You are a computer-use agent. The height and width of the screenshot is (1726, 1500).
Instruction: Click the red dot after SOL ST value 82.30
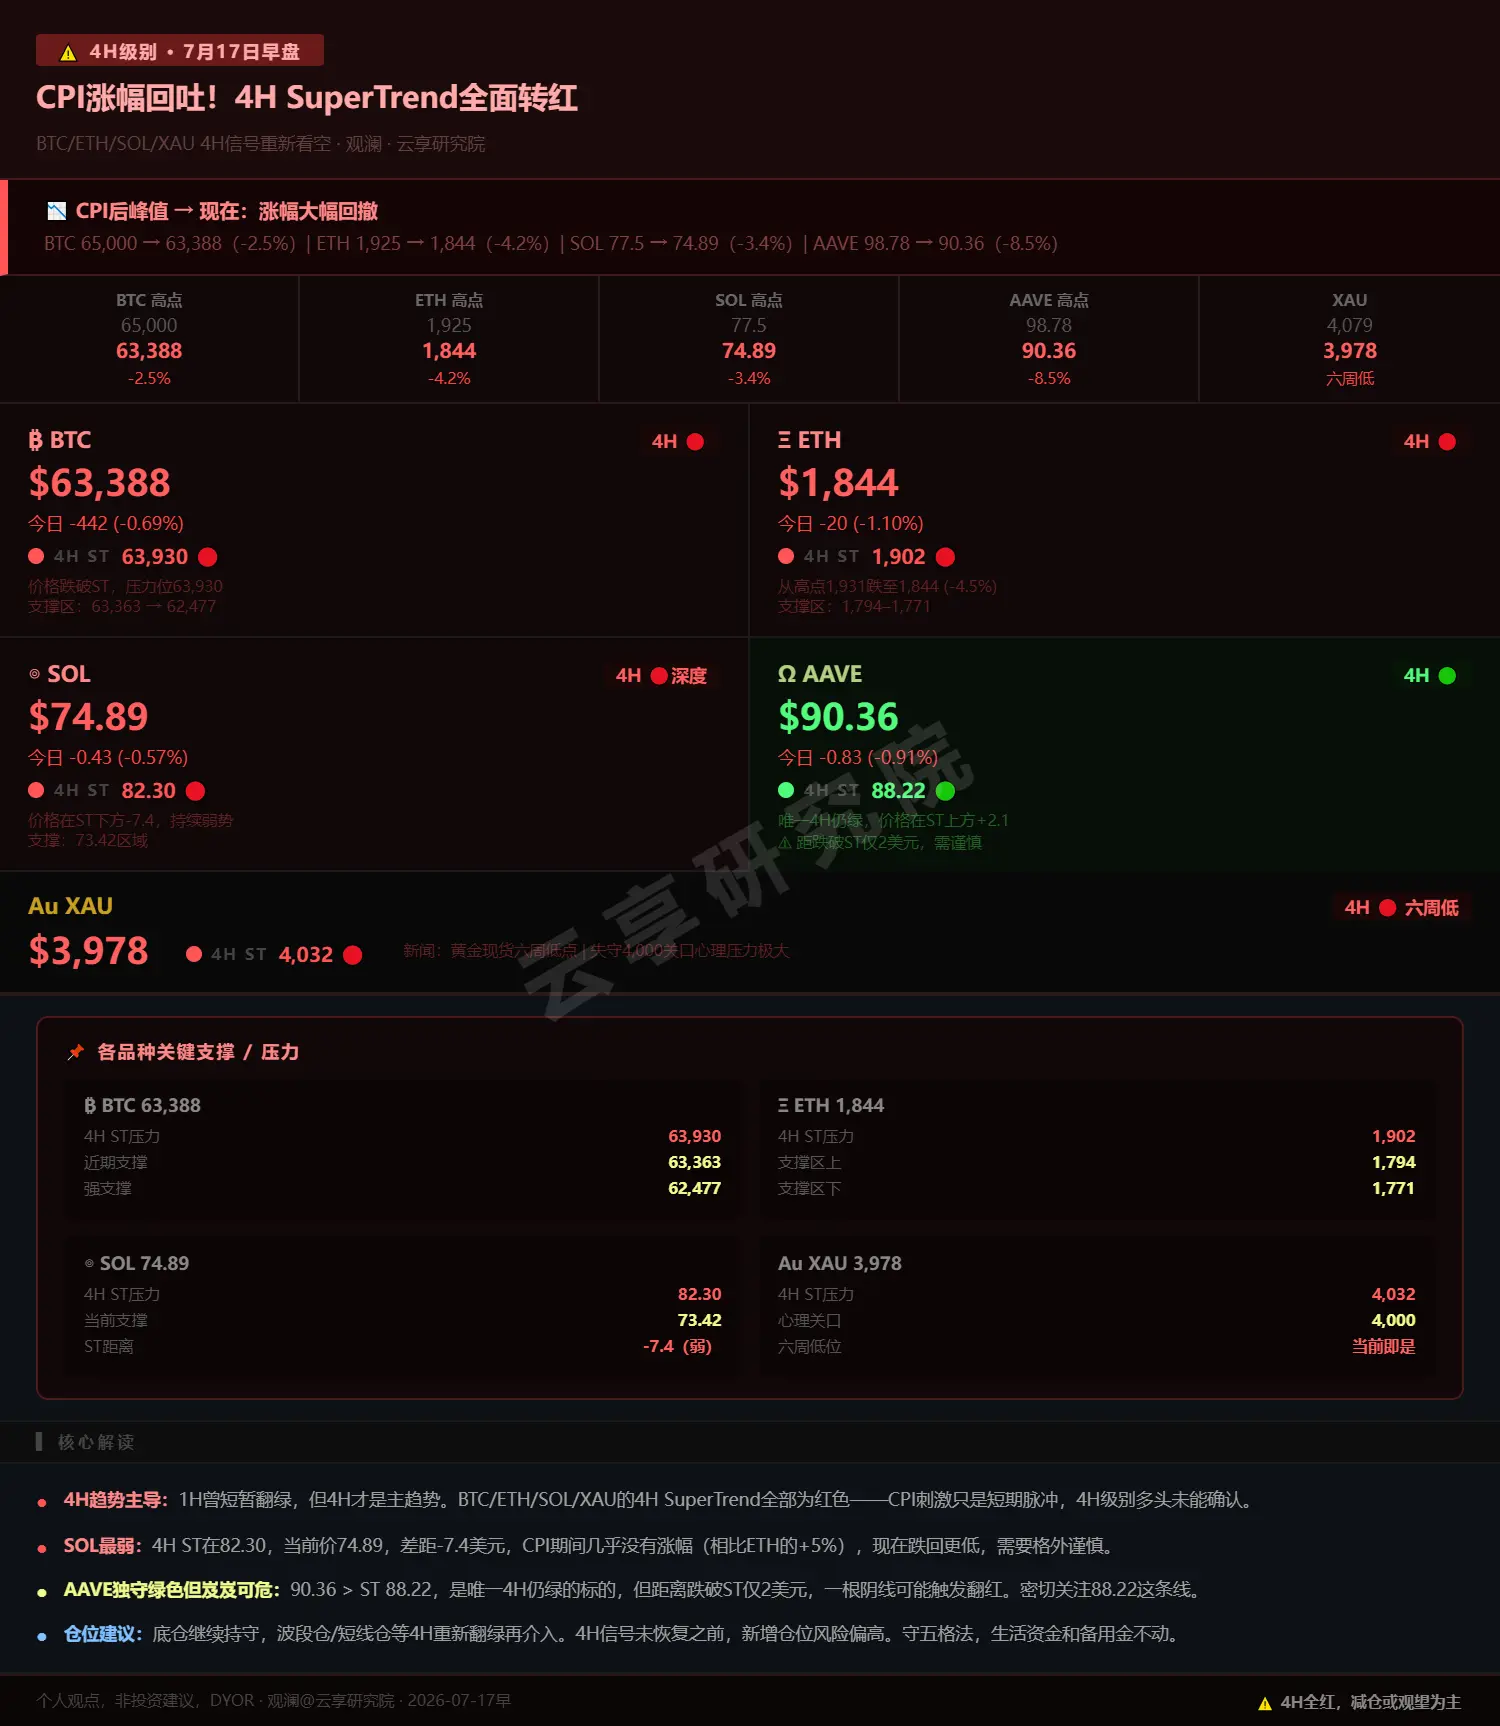point(195,791)
